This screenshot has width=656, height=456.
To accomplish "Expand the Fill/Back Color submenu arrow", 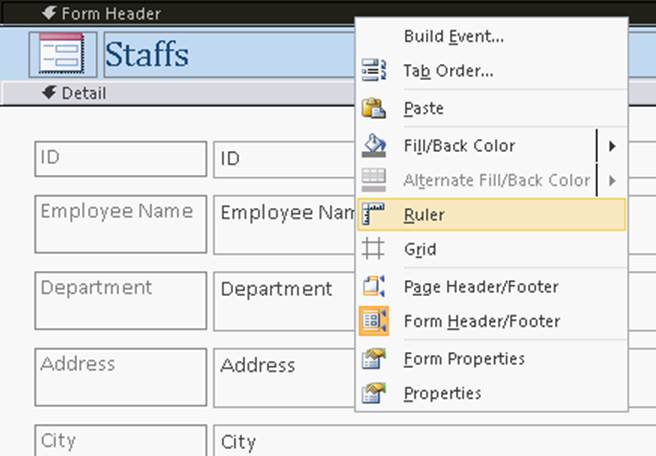I will tap(611, 146).
